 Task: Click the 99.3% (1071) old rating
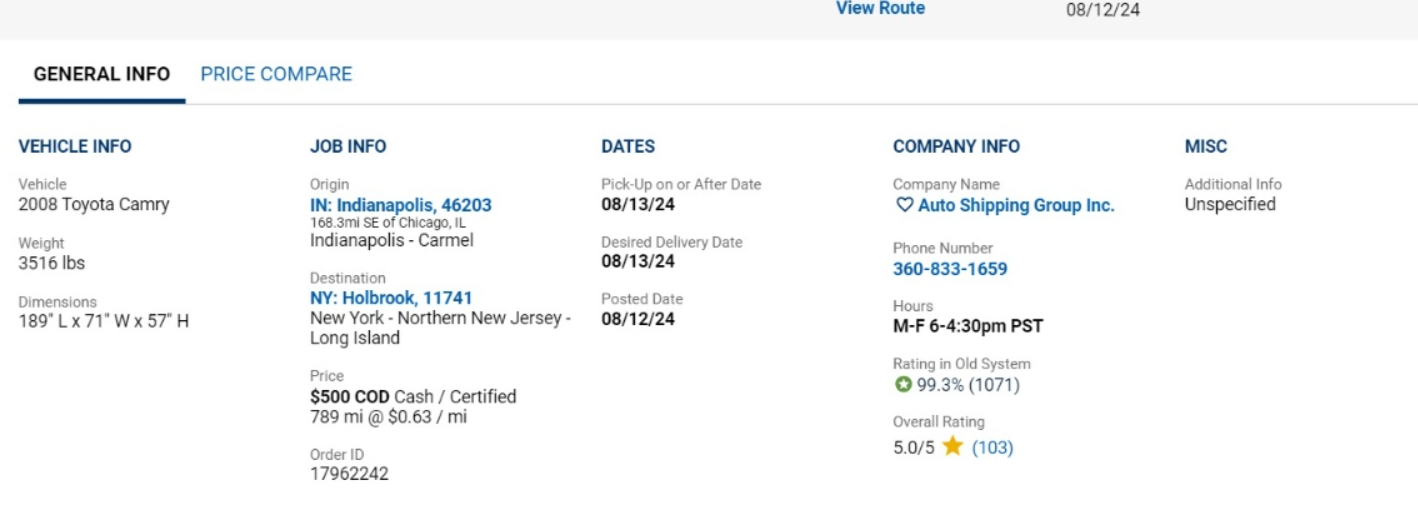(968, 385)
